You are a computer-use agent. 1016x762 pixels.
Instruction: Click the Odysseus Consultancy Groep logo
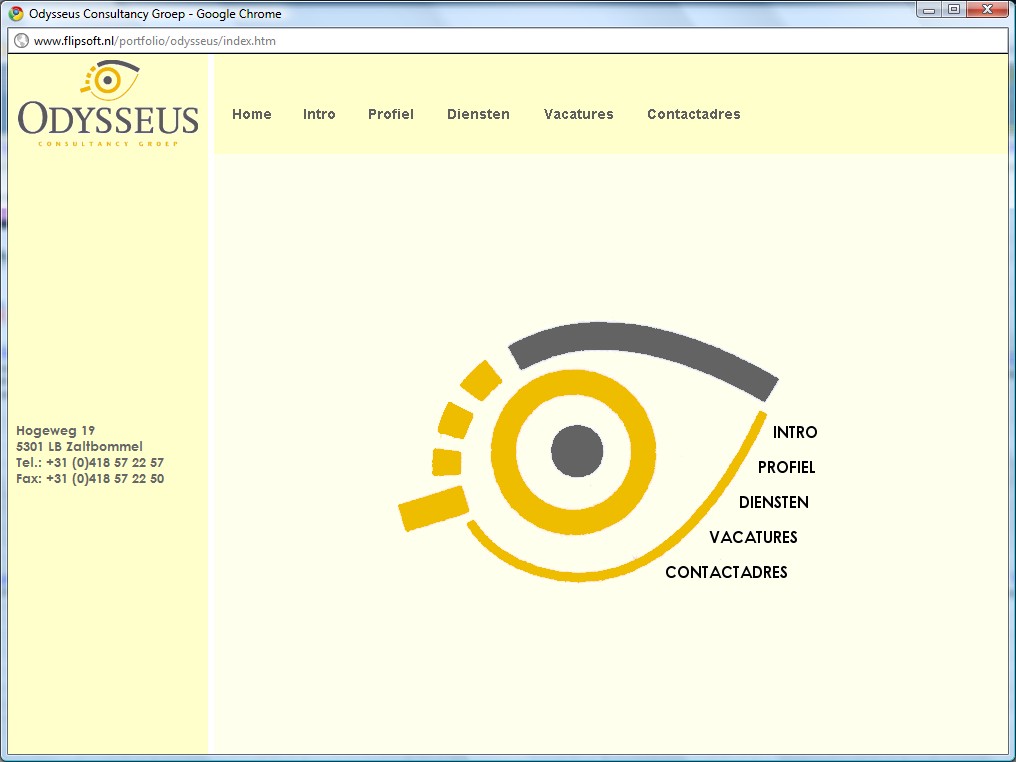108,106
